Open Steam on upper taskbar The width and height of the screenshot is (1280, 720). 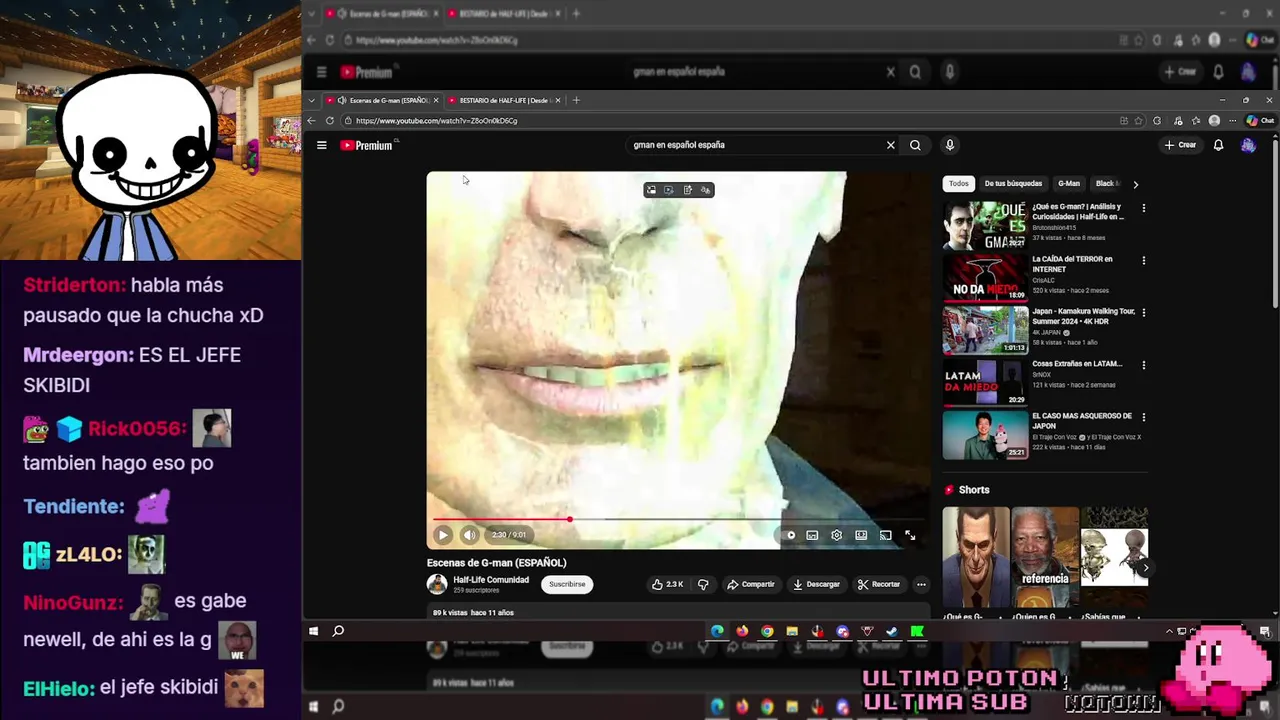[x=892, y=631]
